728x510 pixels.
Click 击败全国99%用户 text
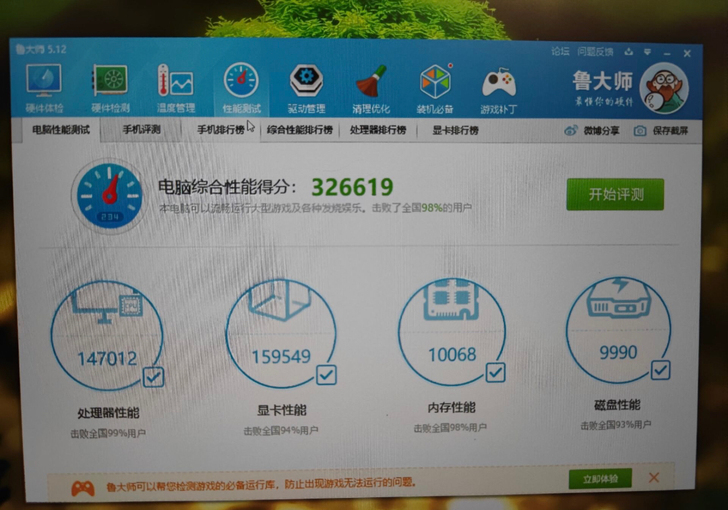(x=108, y=434)
